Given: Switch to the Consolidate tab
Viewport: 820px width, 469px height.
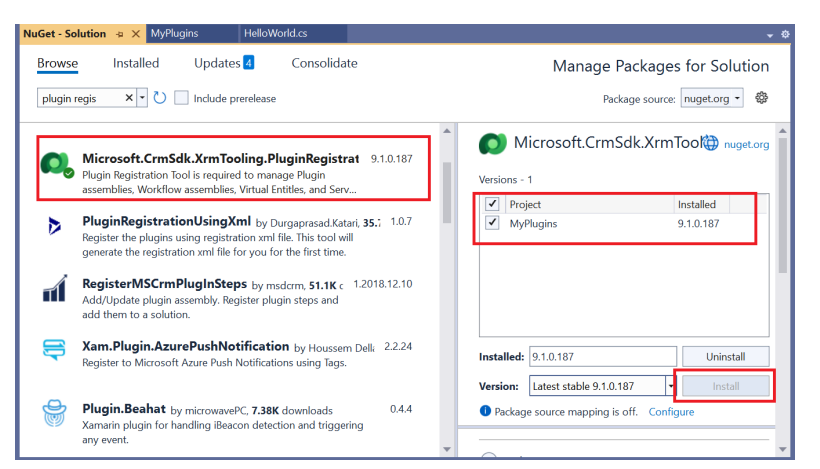Looking at the screenshot, I should coord(324,63).
